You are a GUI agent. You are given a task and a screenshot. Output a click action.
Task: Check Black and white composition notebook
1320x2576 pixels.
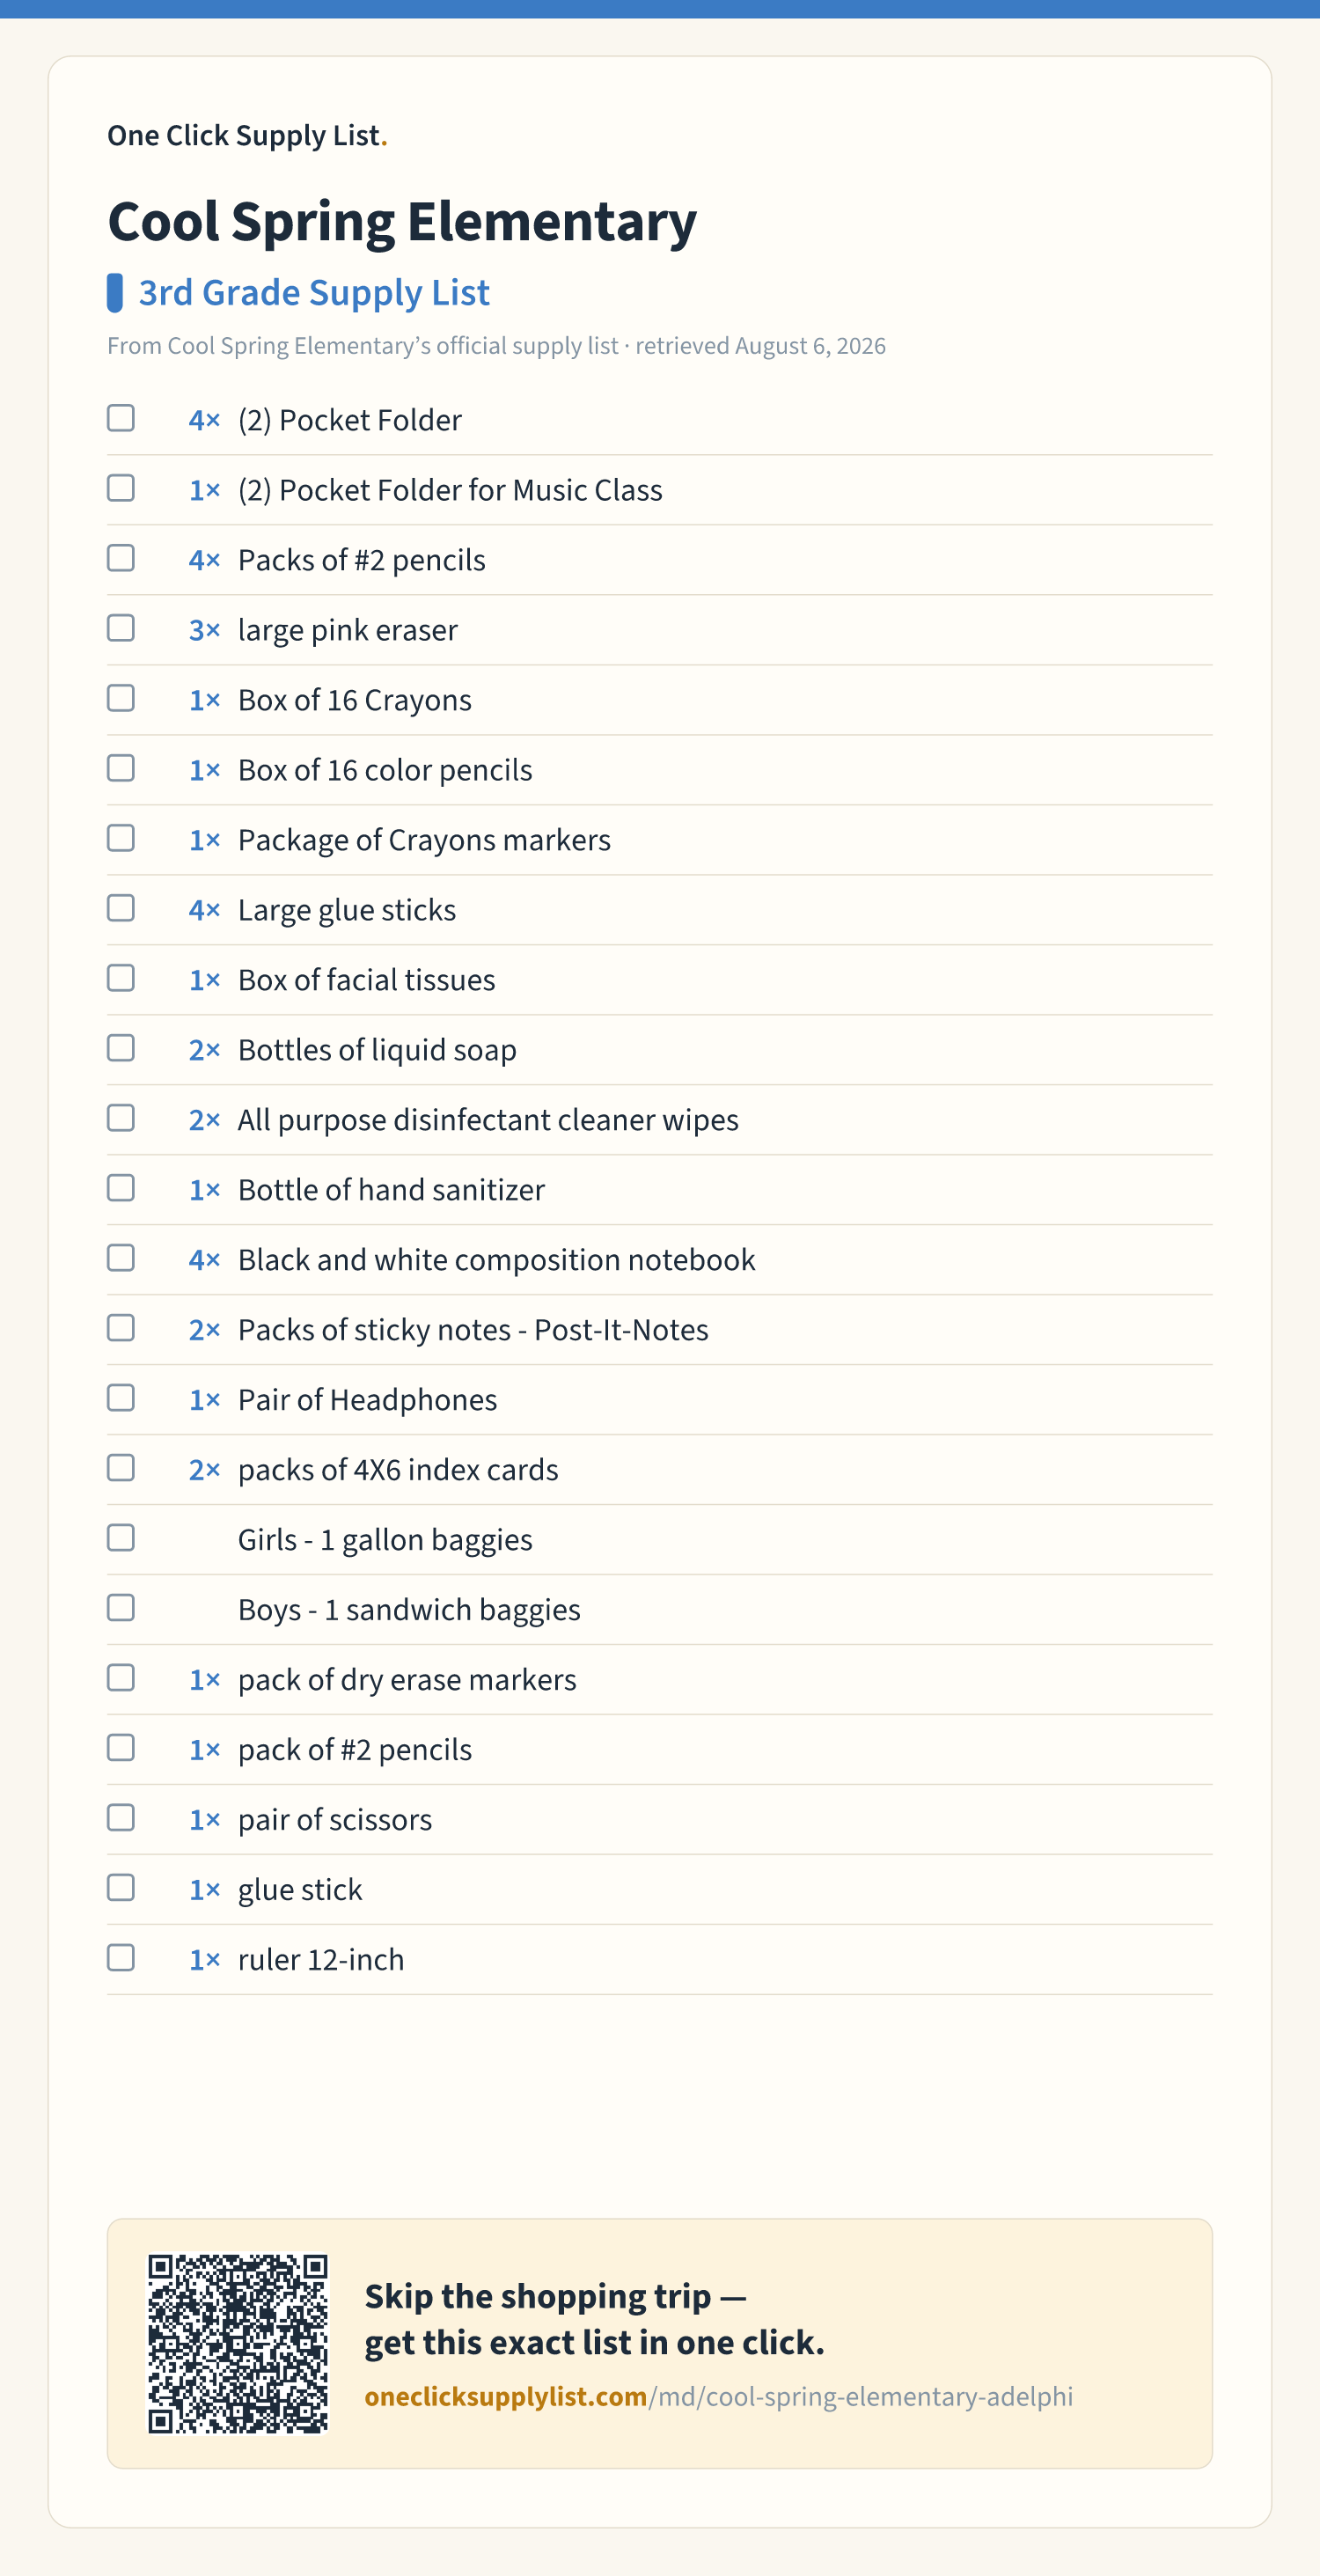tap(121, 1258)
